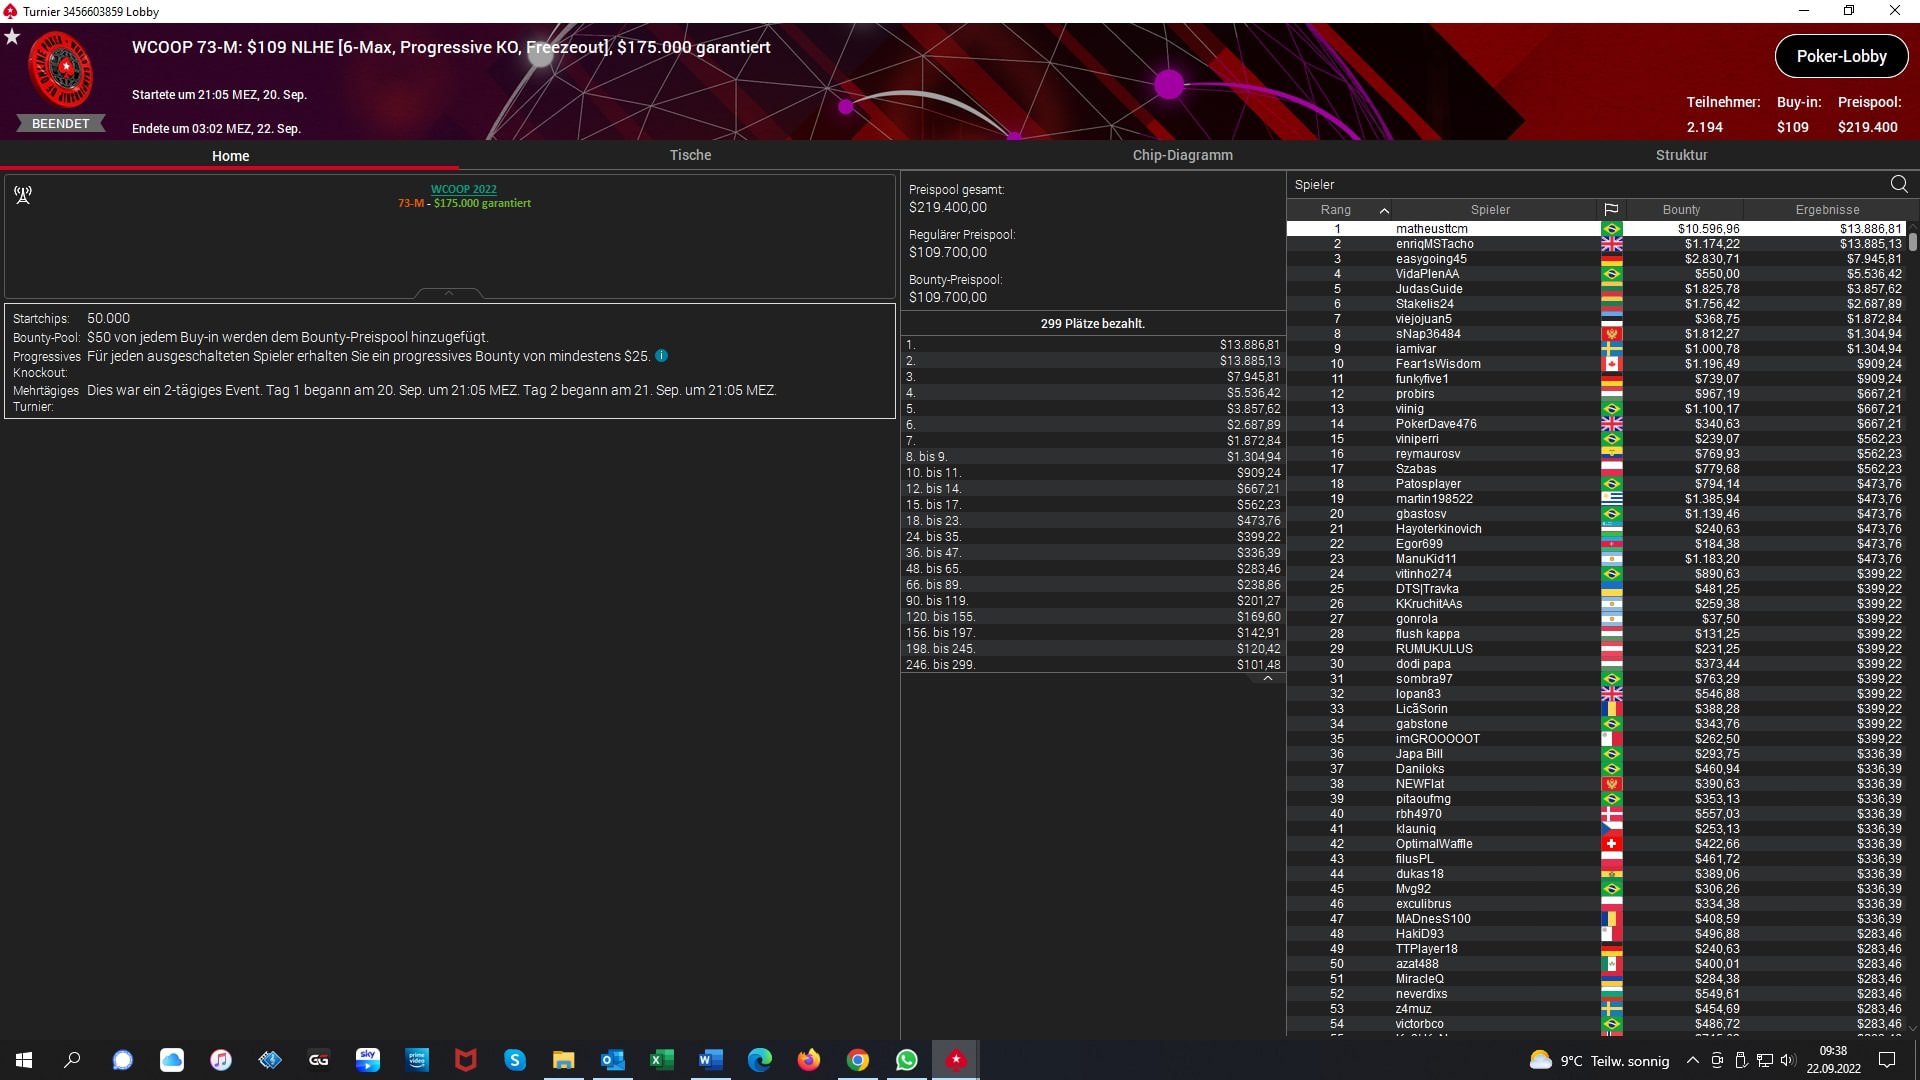Launch Skype from the taskbar
This screenshot has height=1080, width=1920.
tap(515, 1060)
